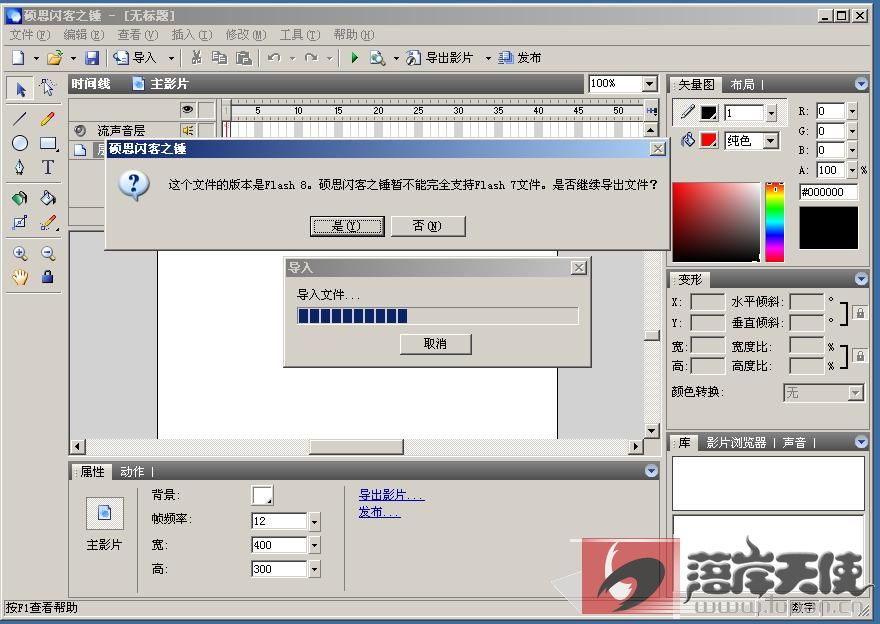Click the black stroke color swatch
The height and width of the screenshot is (624, 880).
click(708, 113)
